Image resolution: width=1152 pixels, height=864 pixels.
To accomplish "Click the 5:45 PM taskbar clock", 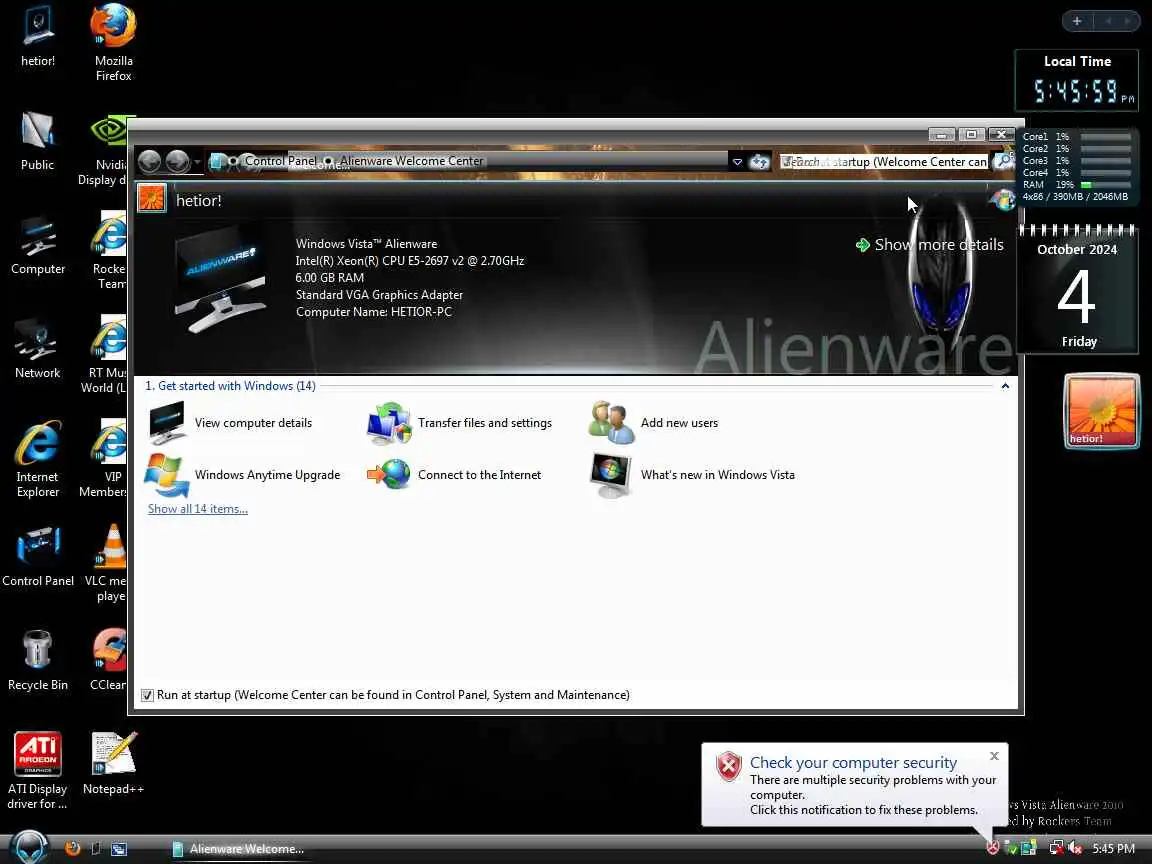I will [1113, 849].
